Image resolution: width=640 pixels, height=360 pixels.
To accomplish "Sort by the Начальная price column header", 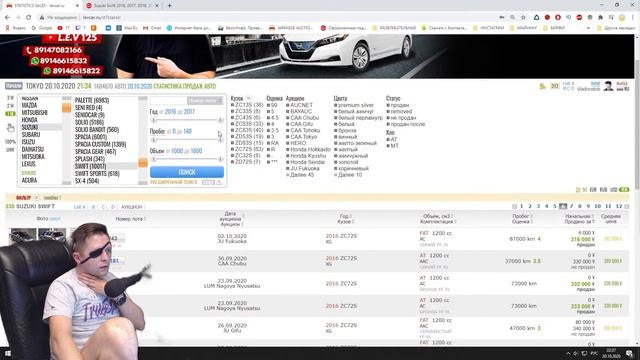I will coord(579,216).
